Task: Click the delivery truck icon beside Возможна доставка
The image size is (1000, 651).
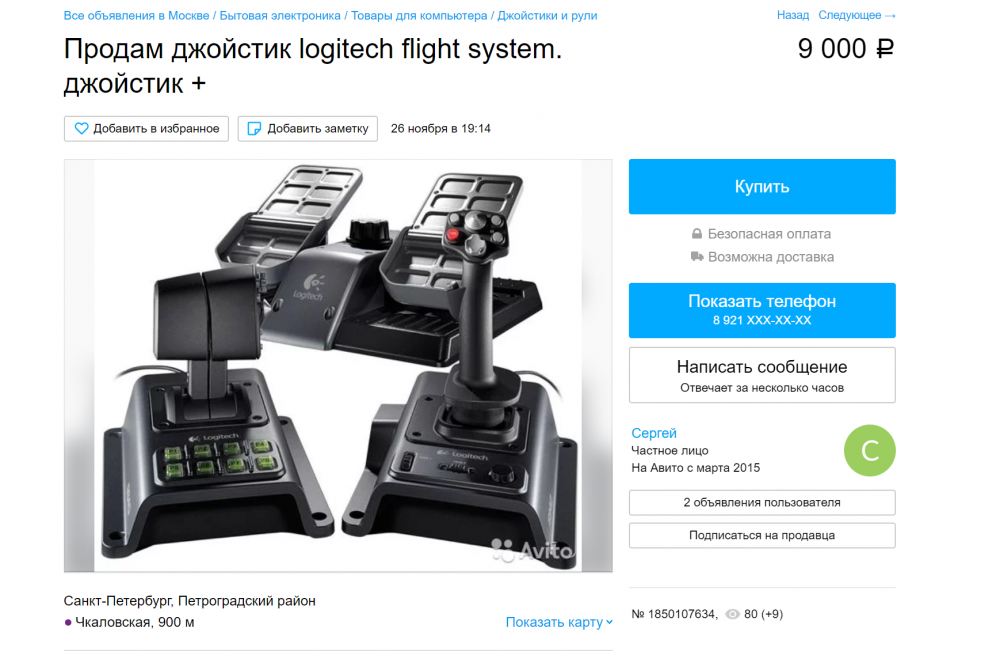Action: click(696, 256)
